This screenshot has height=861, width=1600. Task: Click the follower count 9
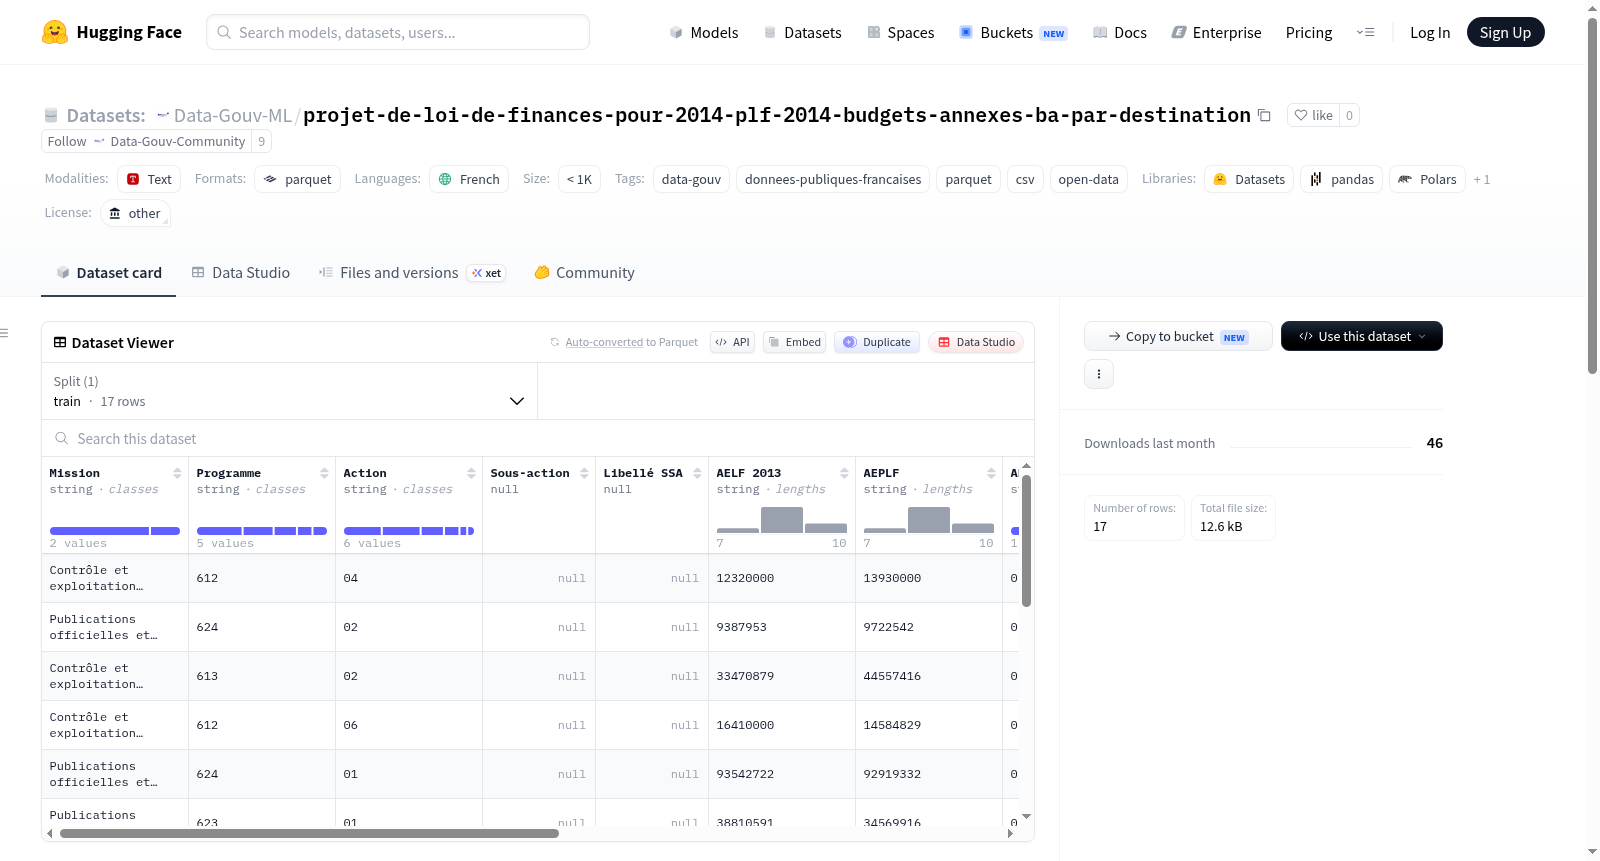point(262,141)
